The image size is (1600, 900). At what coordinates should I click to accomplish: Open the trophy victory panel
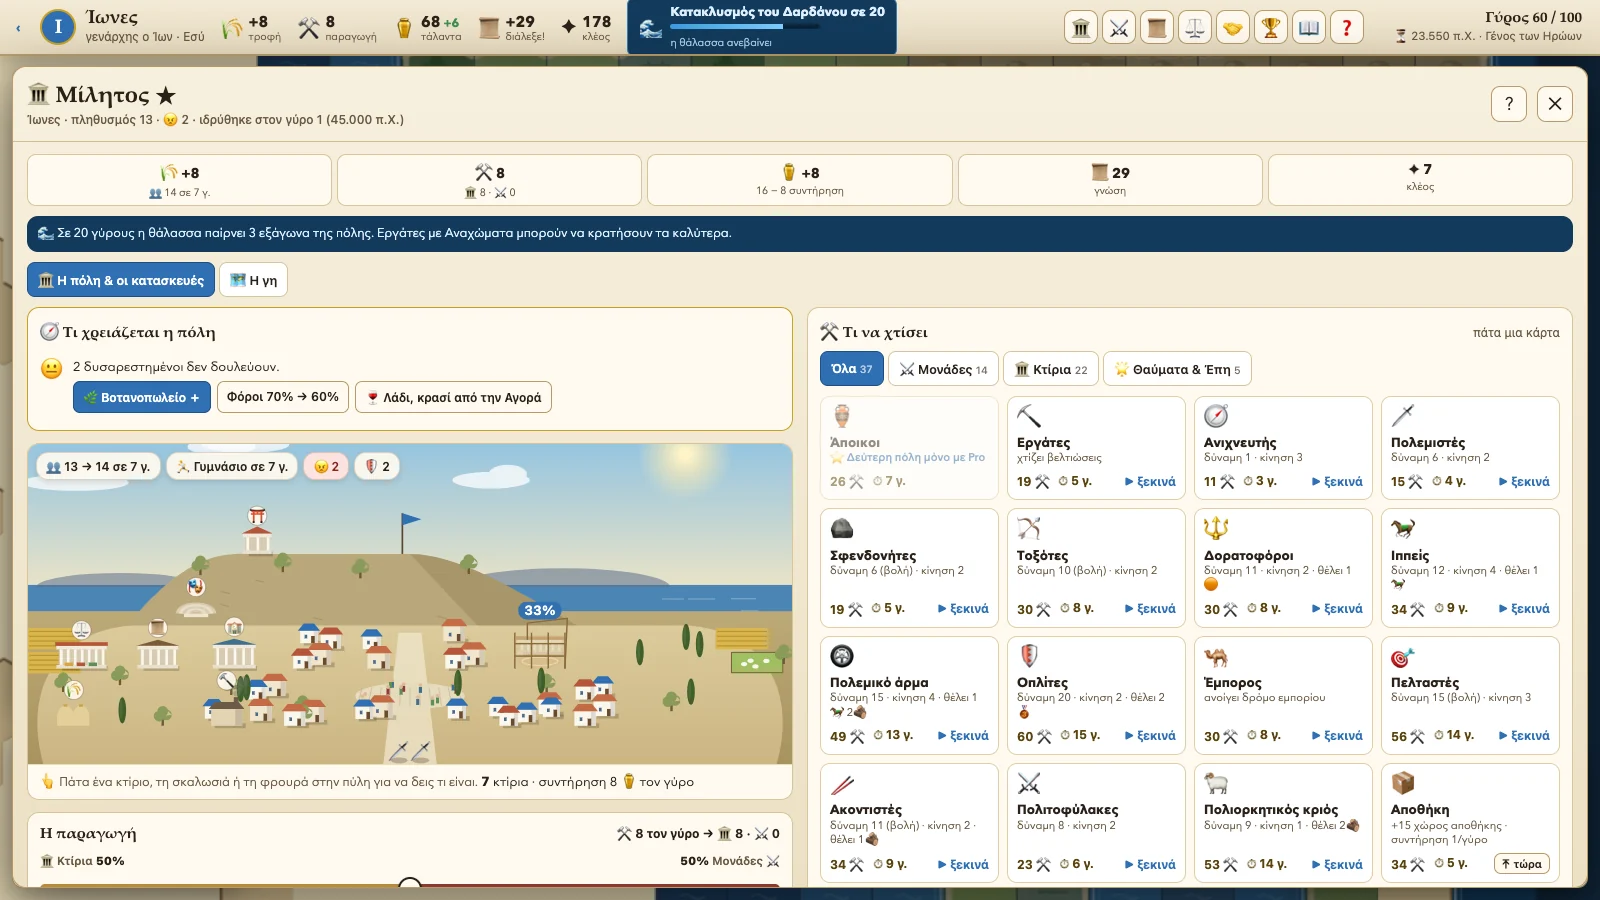[1271, 28]
